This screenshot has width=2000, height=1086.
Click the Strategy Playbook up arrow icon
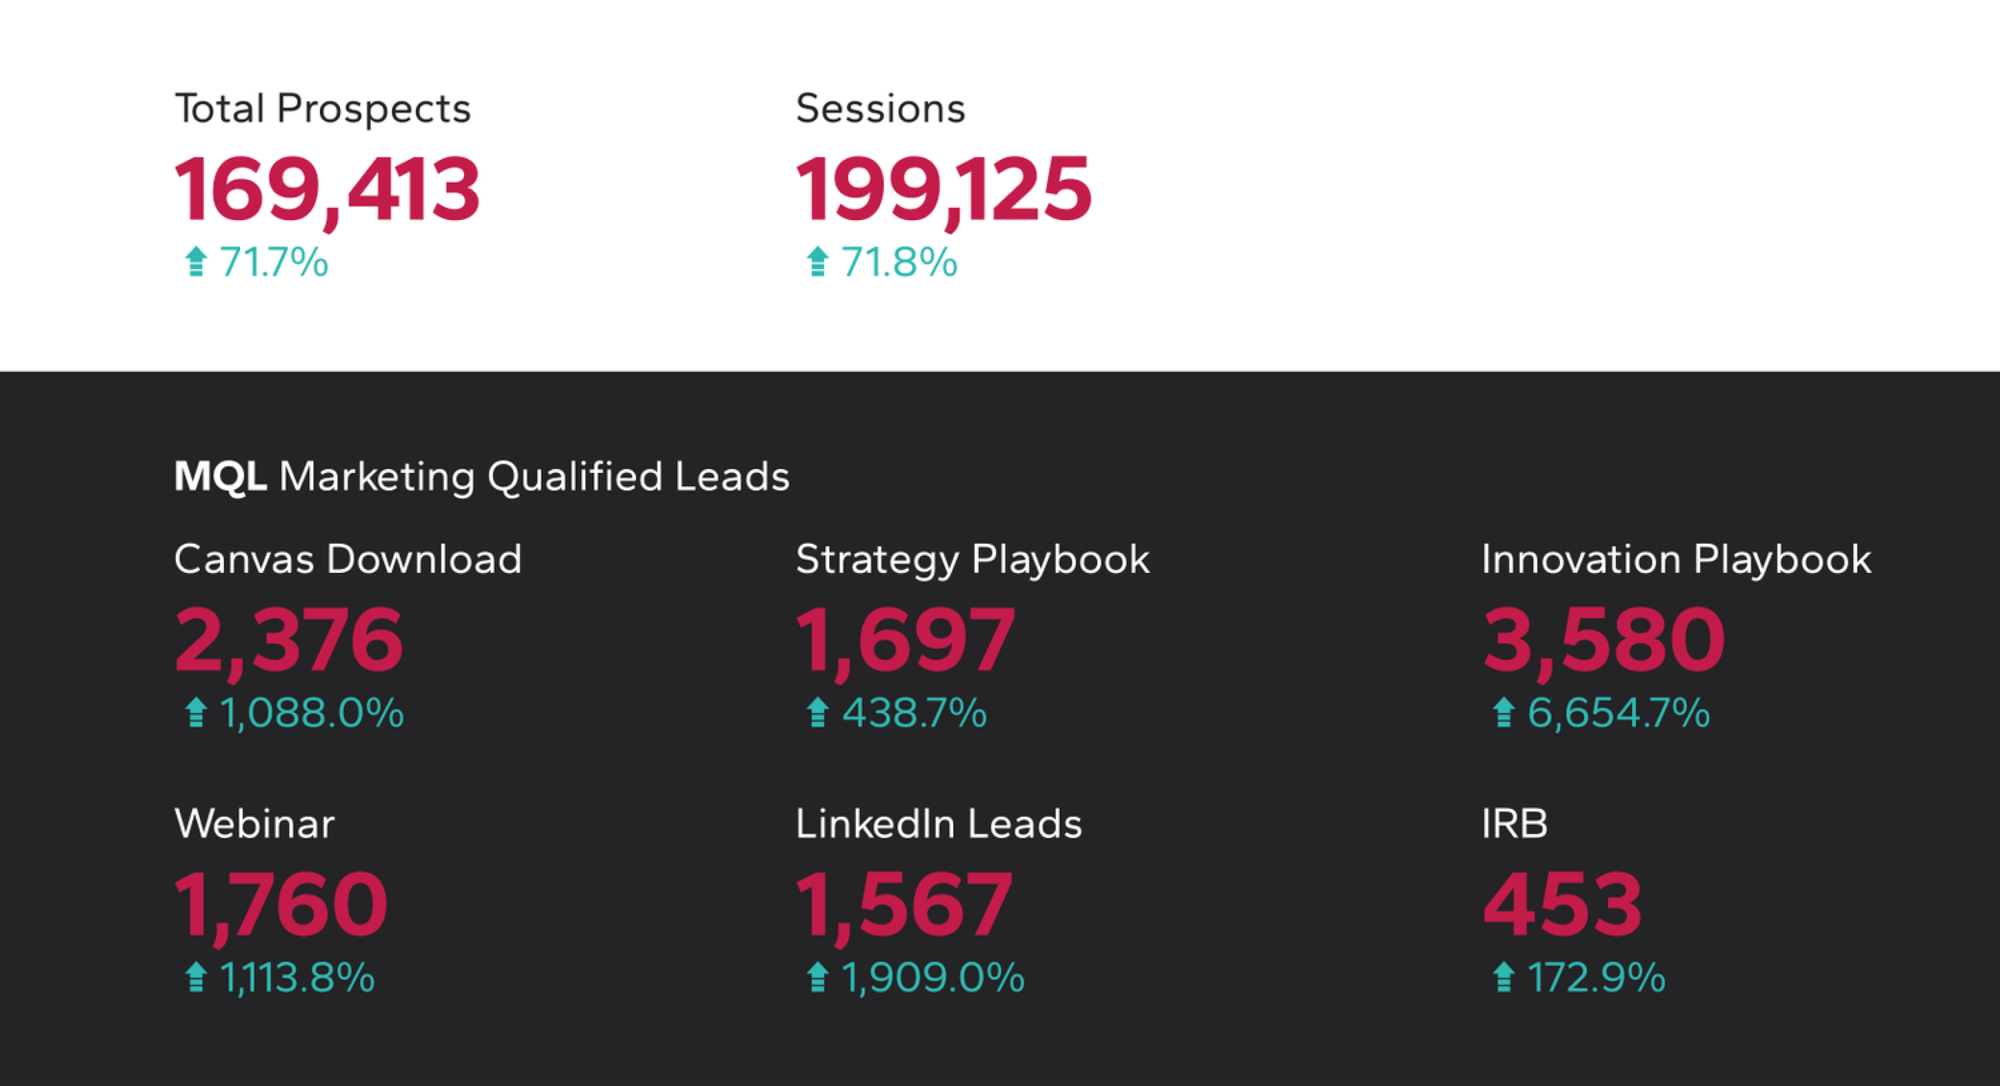tap(818, 713)
